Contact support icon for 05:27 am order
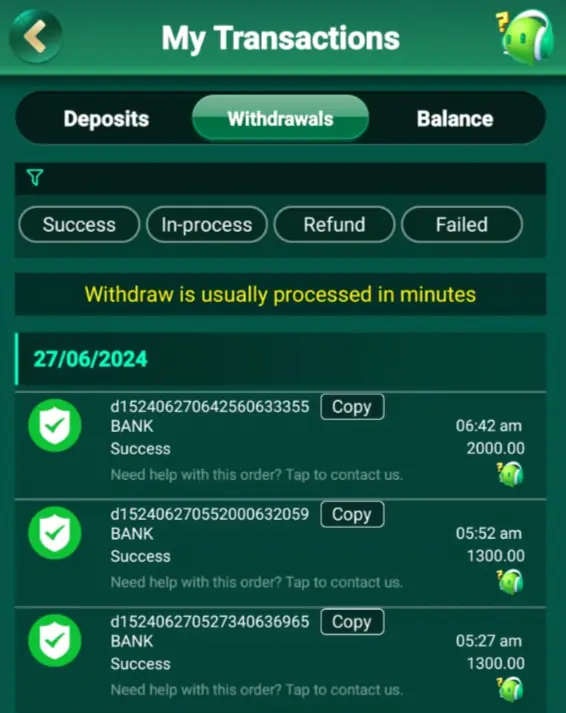 (510, 689)
